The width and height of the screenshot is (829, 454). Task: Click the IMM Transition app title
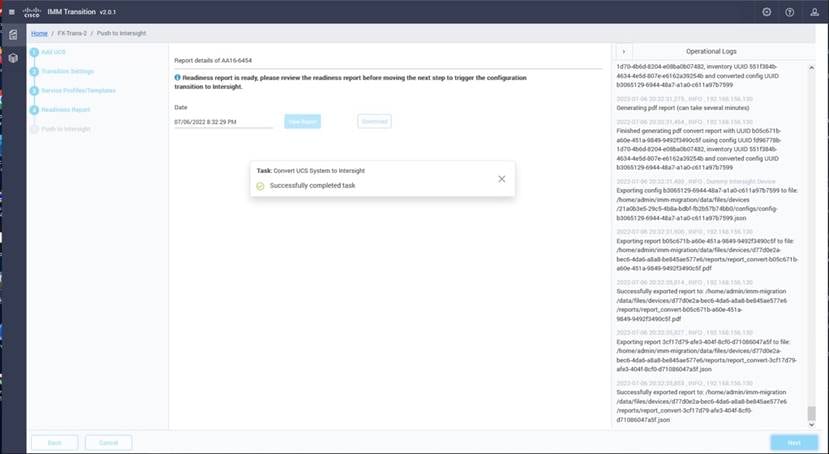point(71,12)
